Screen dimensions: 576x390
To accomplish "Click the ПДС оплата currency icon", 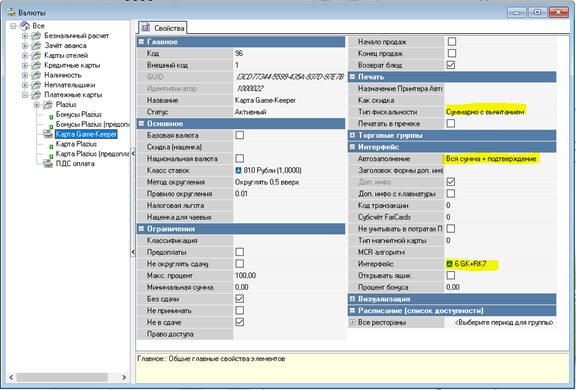I will tap(48, 163).
